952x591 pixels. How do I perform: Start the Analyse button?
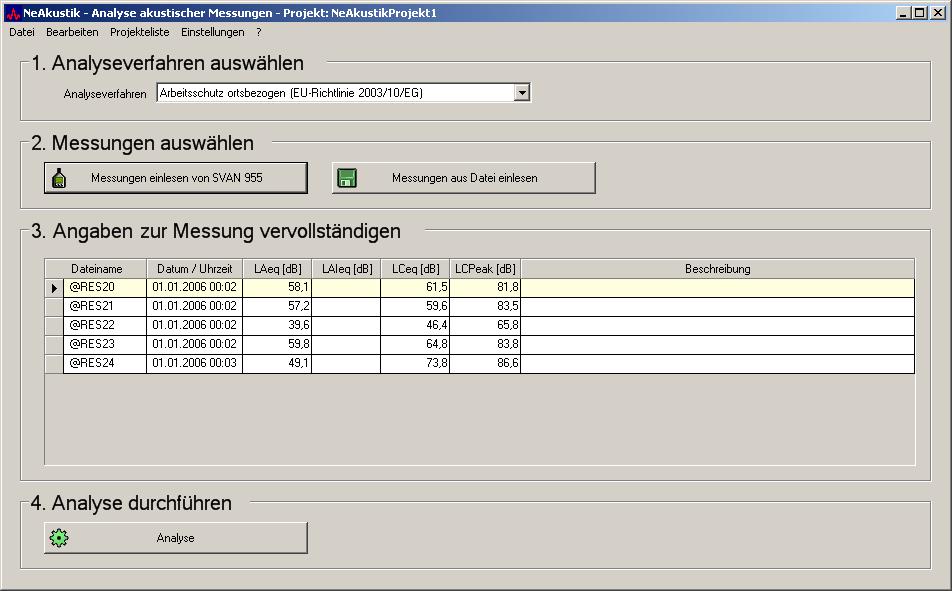175,538
